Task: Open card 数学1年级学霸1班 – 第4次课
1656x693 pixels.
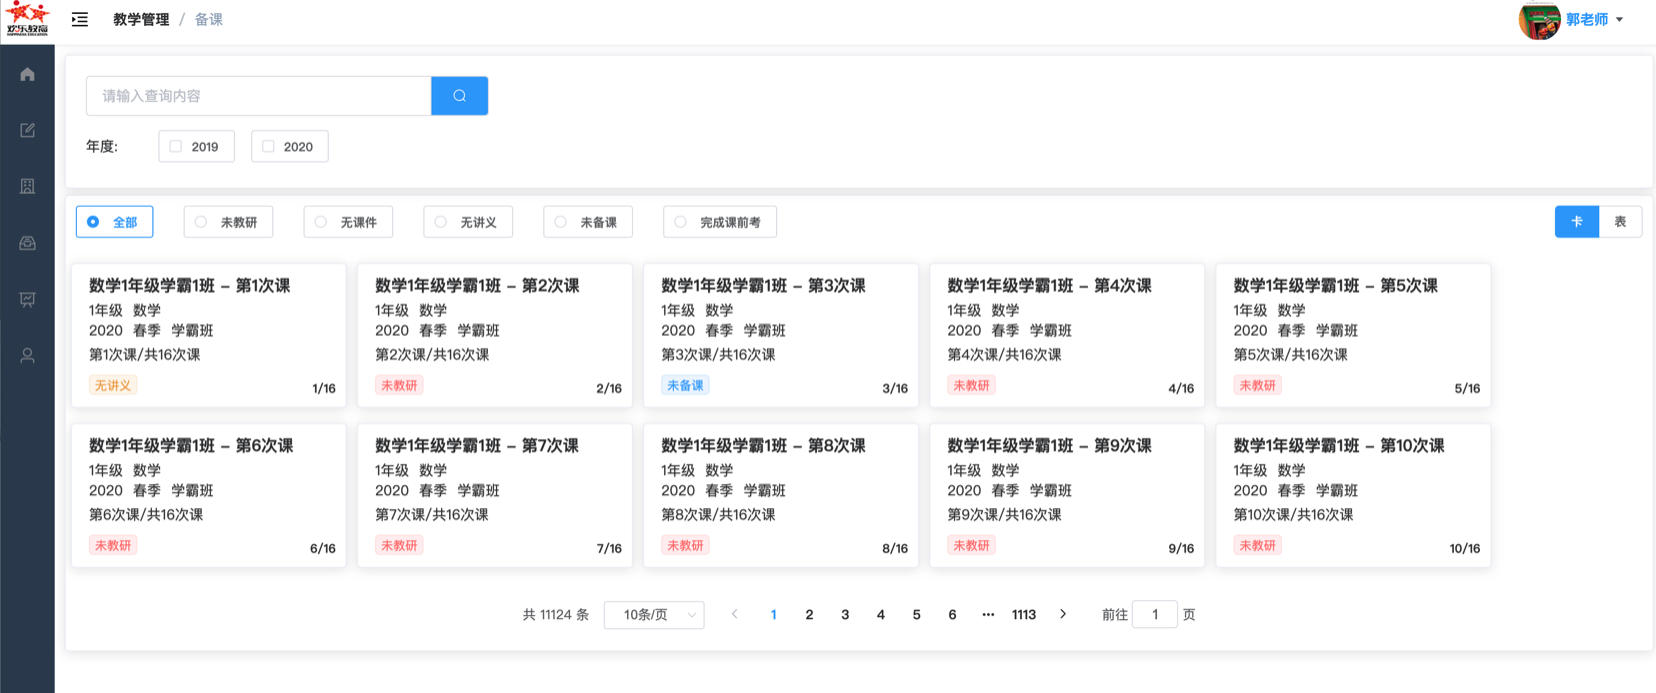Action: tap(1067, 335)
